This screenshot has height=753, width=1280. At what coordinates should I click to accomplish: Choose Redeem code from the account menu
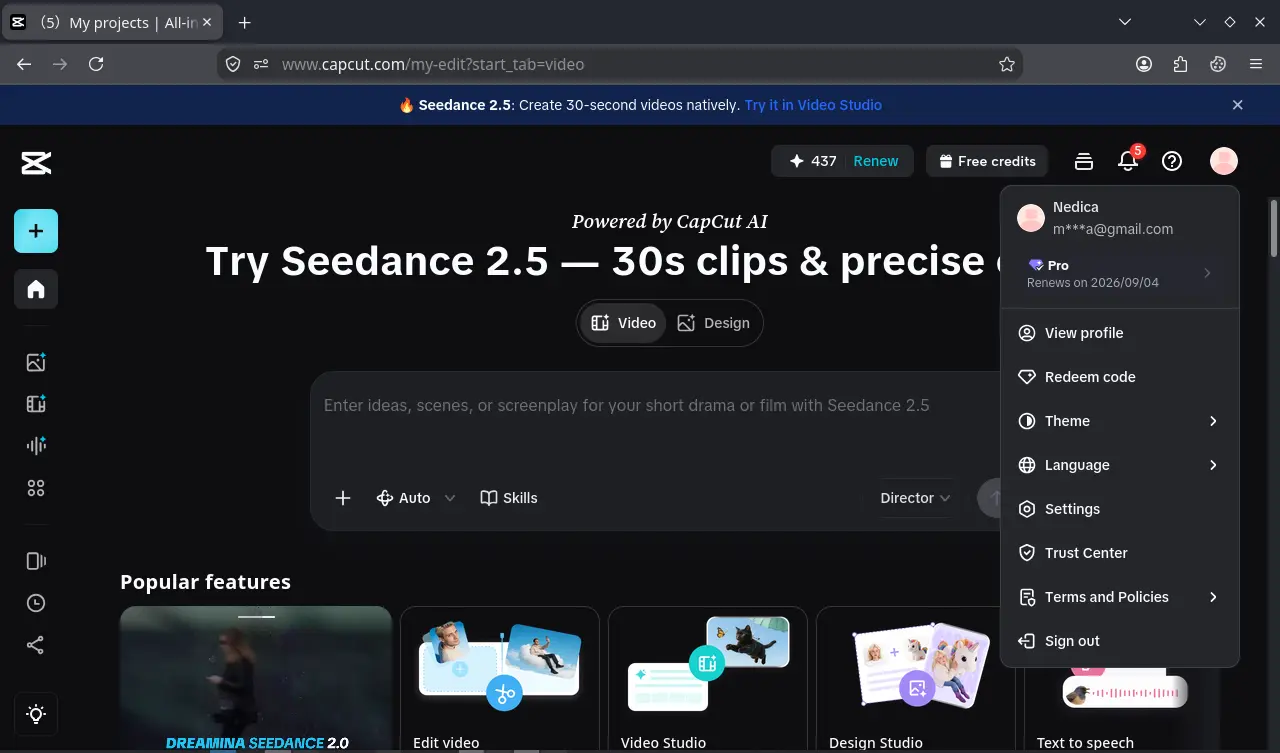1119,377
